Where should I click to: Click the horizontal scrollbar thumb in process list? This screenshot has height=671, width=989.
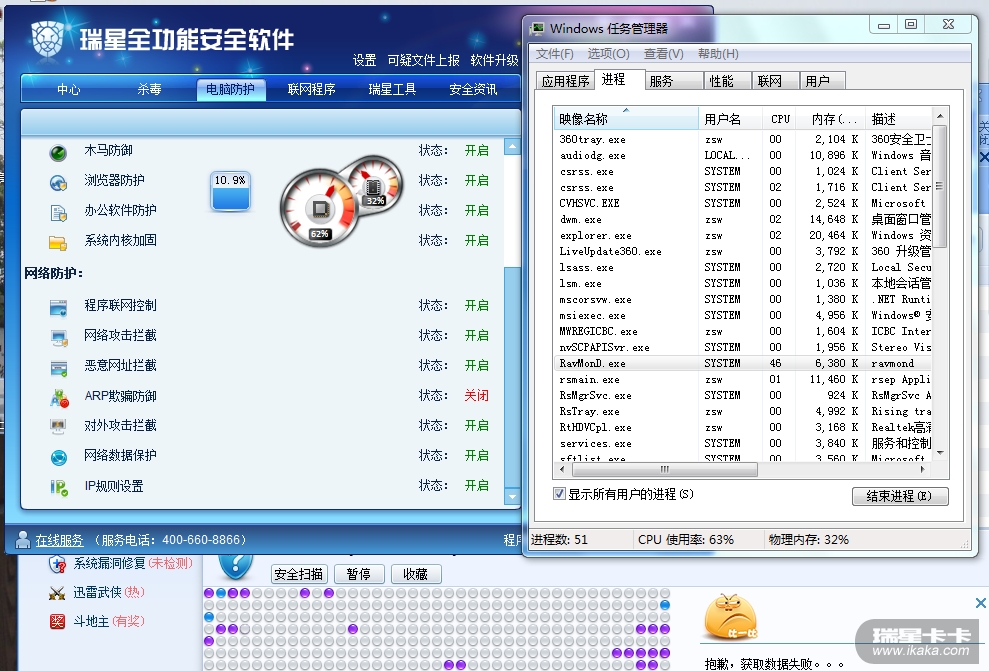point(664,469)
